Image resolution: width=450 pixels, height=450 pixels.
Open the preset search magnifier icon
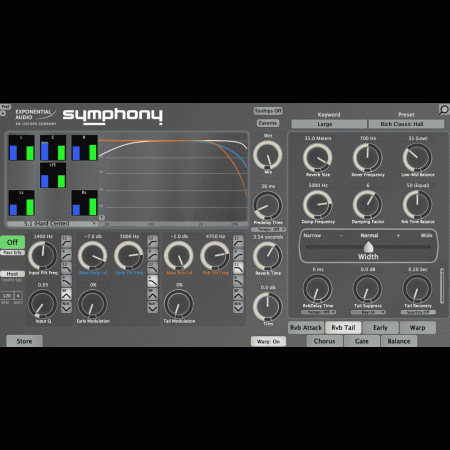pyautogui.click(x=444, y=110)
